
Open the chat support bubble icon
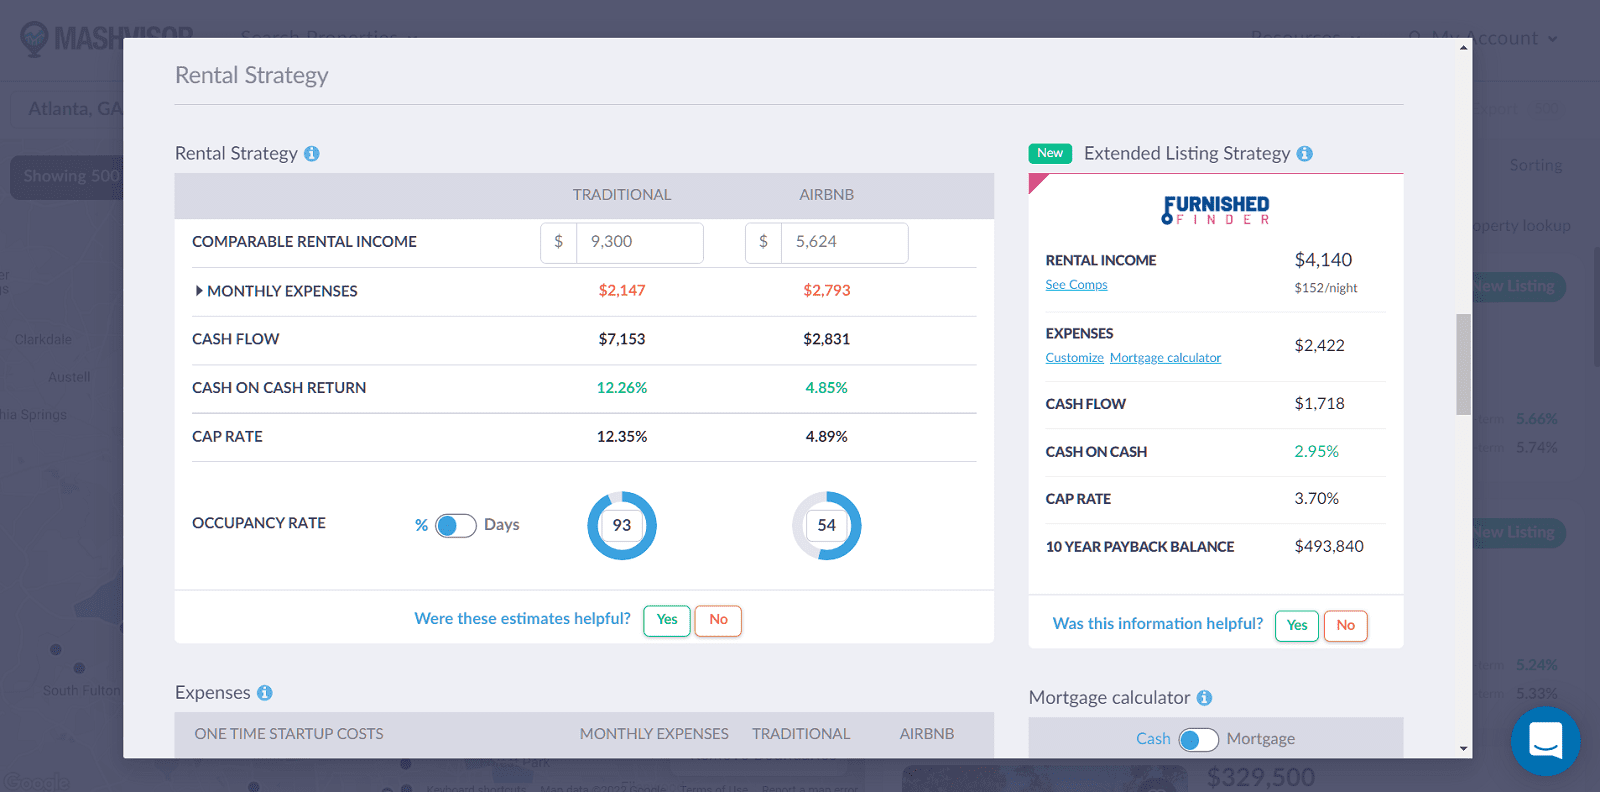(x=1545, y=741)
